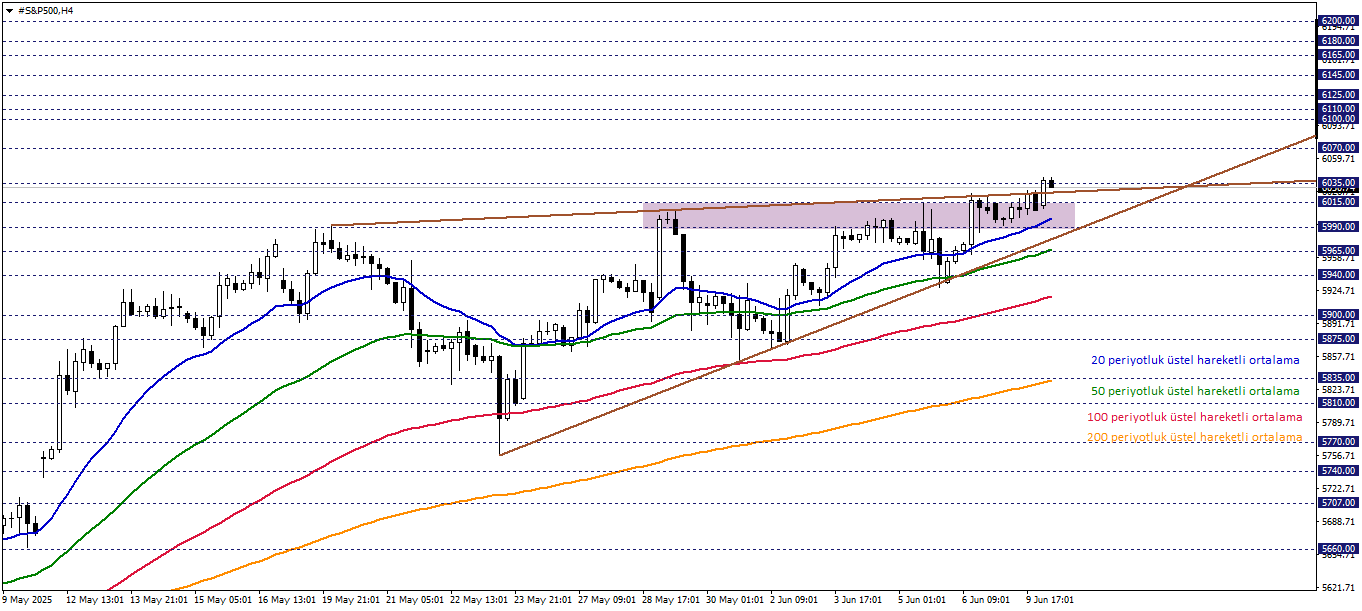Click the 23 May 21:01 time label
The image size is (1362, 611).
[543, 601]
